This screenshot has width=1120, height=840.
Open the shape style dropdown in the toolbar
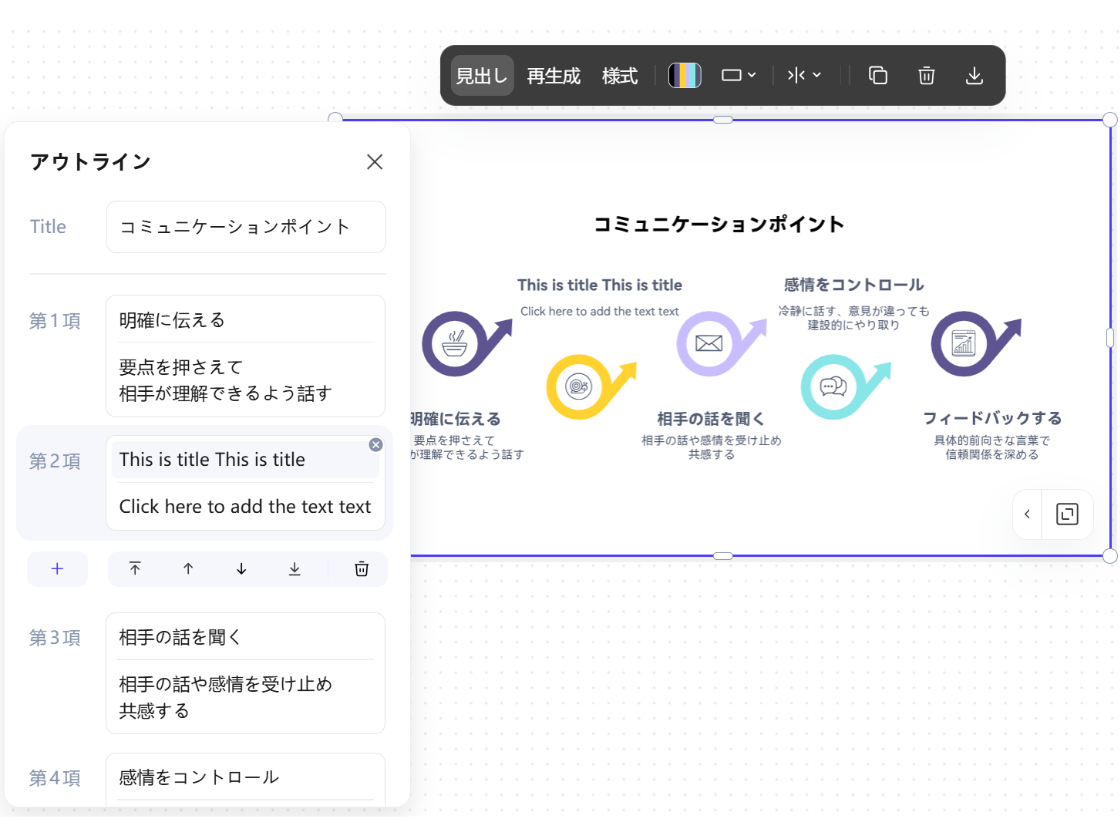(x=739, y=75)
